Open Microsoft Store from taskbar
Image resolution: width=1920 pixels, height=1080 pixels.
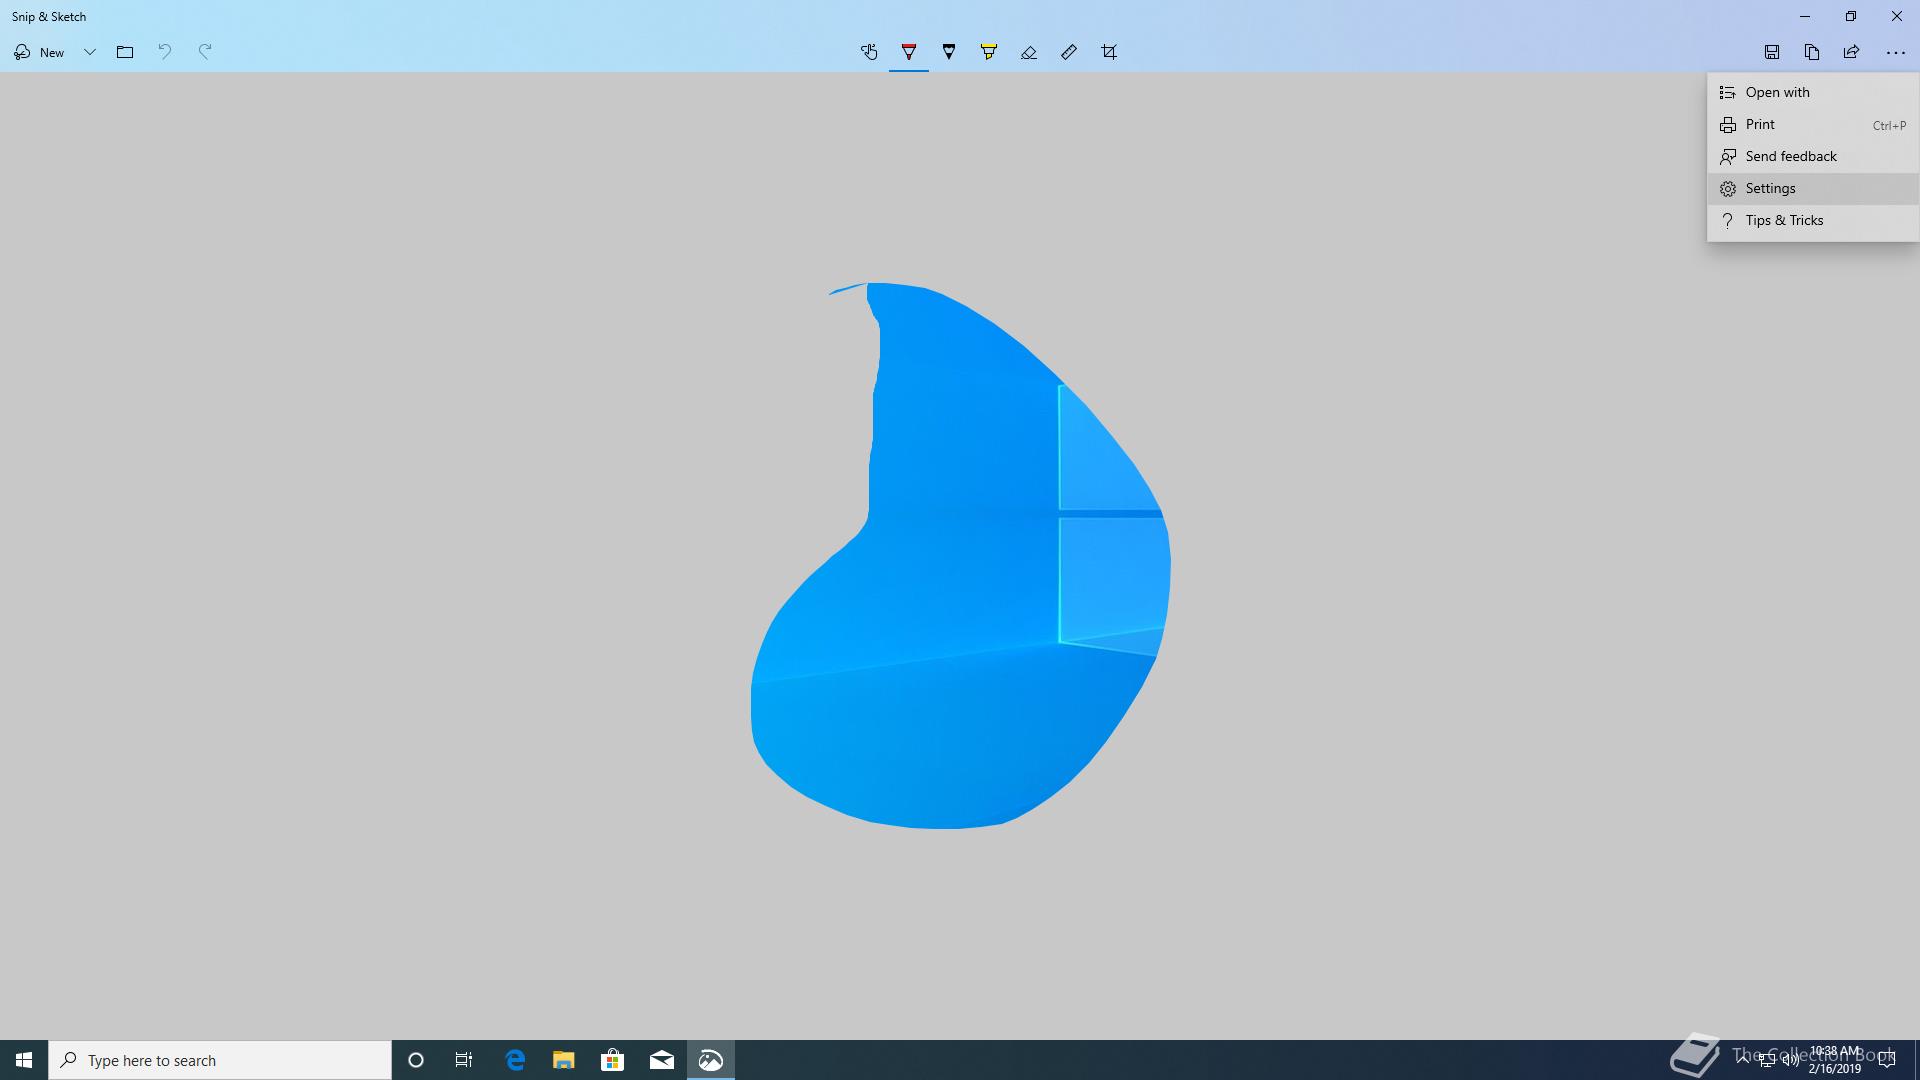[613, 1060]
